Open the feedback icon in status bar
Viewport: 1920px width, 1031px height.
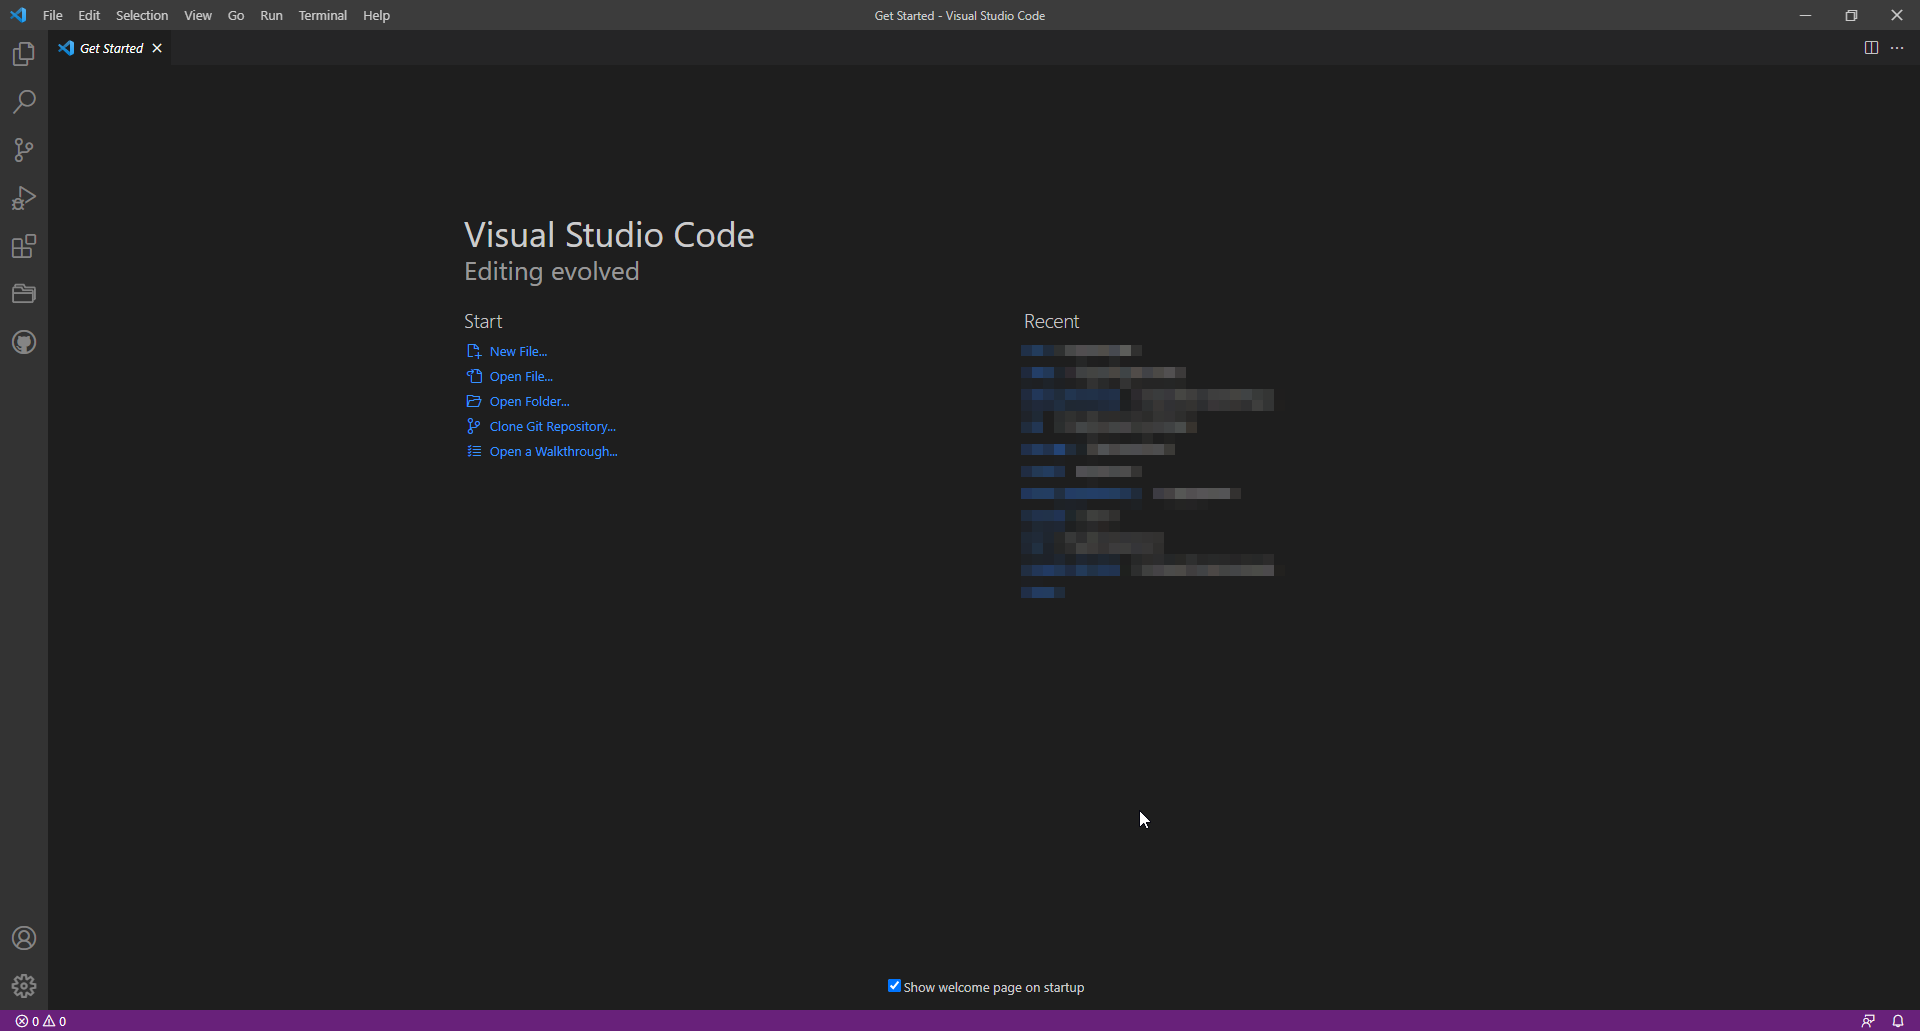[x=1868, y=1021]
